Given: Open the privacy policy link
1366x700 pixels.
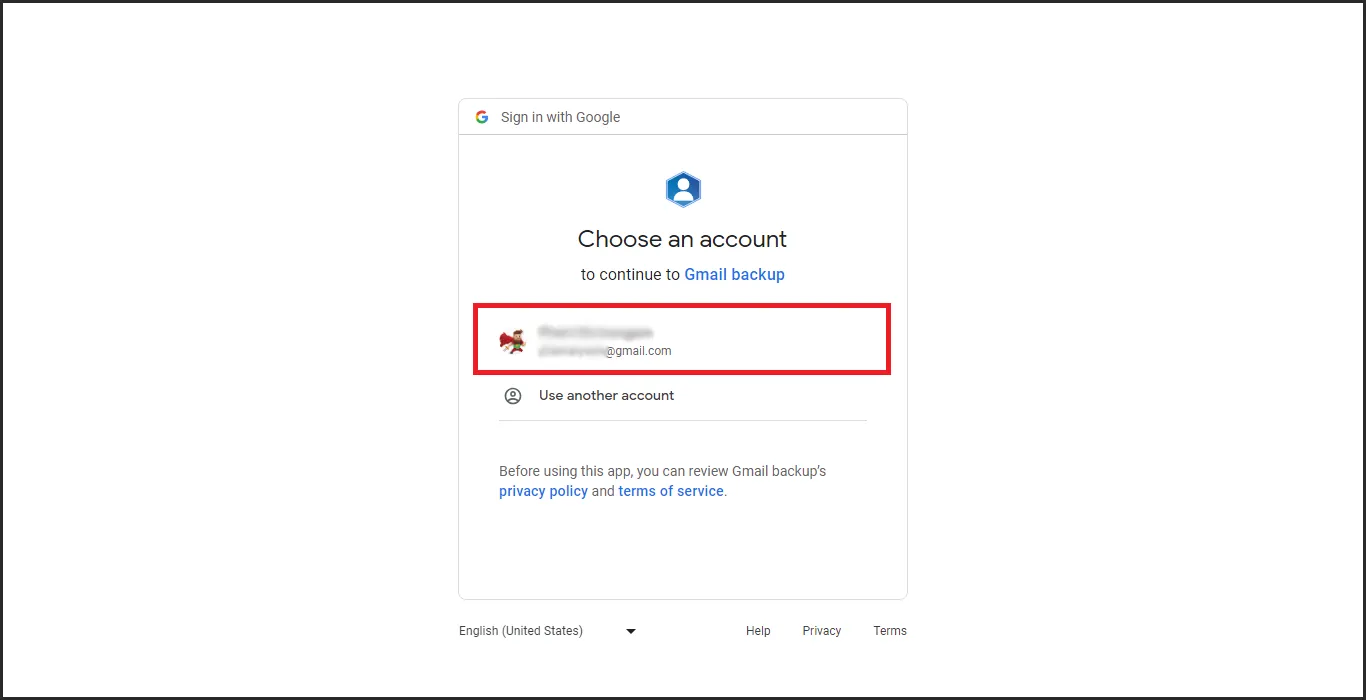Looking at the screenshot, I should (543, 491).
